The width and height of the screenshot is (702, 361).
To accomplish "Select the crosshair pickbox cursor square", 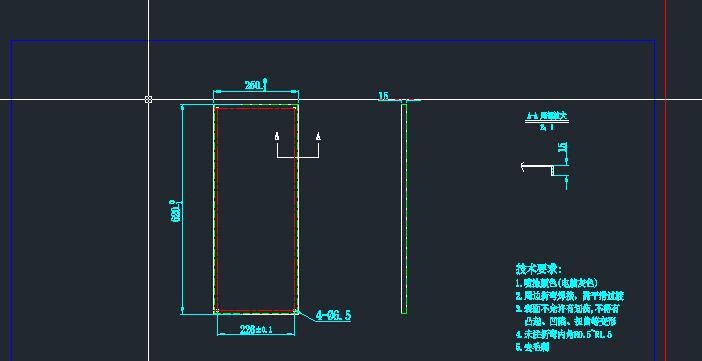I will coord(148,99).
